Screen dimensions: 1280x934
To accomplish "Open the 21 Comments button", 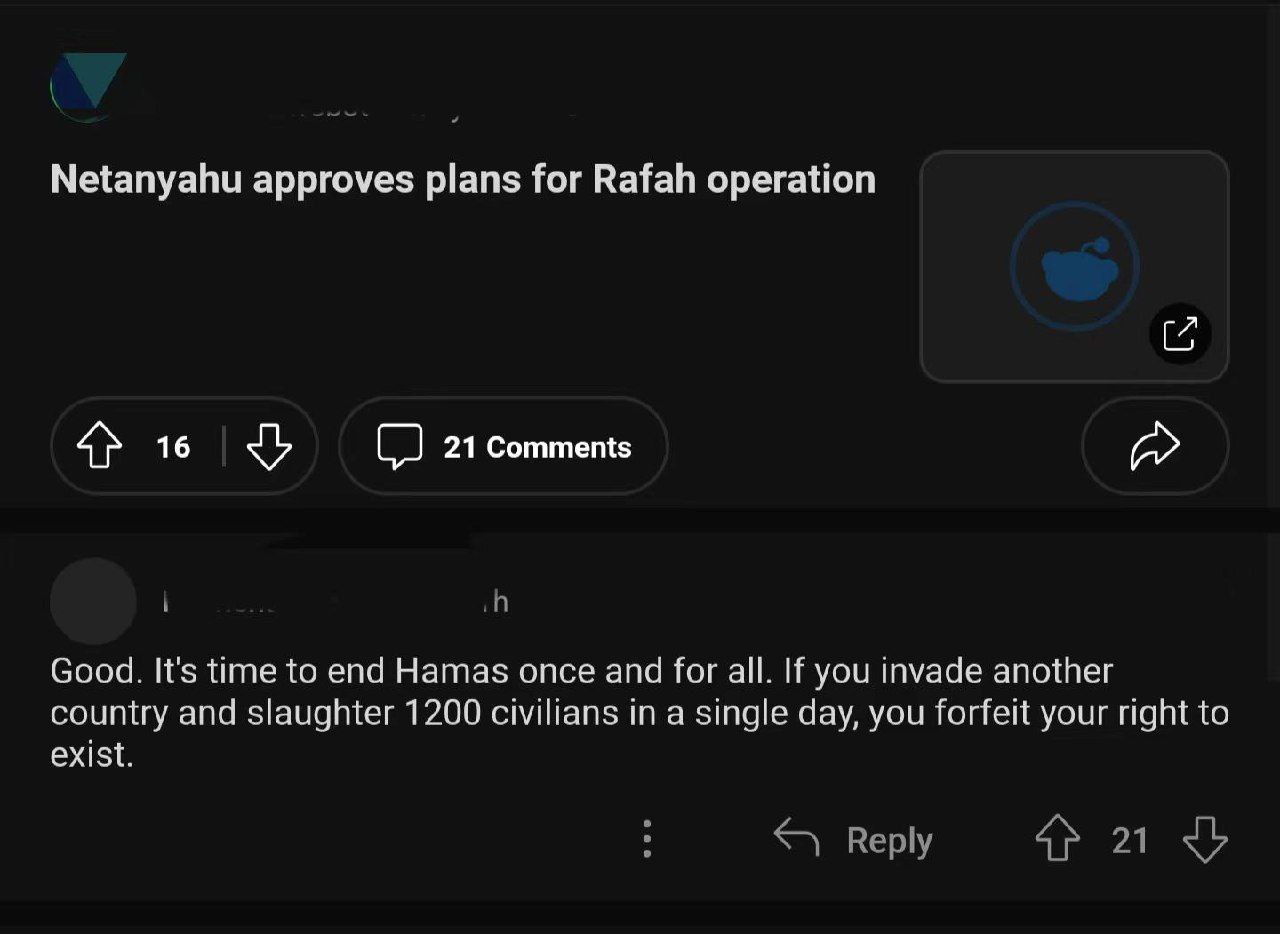I will point(503,446).
